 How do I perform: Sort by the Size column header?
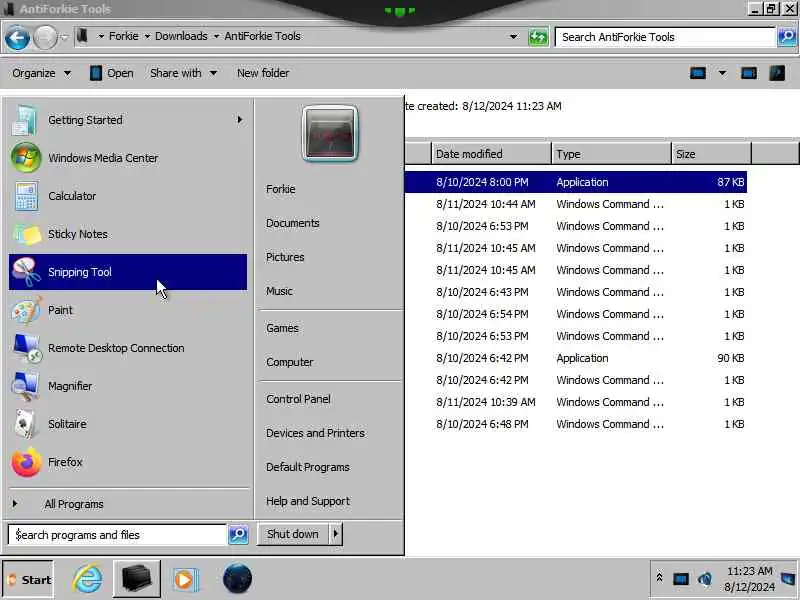click(x=711, y=154)
